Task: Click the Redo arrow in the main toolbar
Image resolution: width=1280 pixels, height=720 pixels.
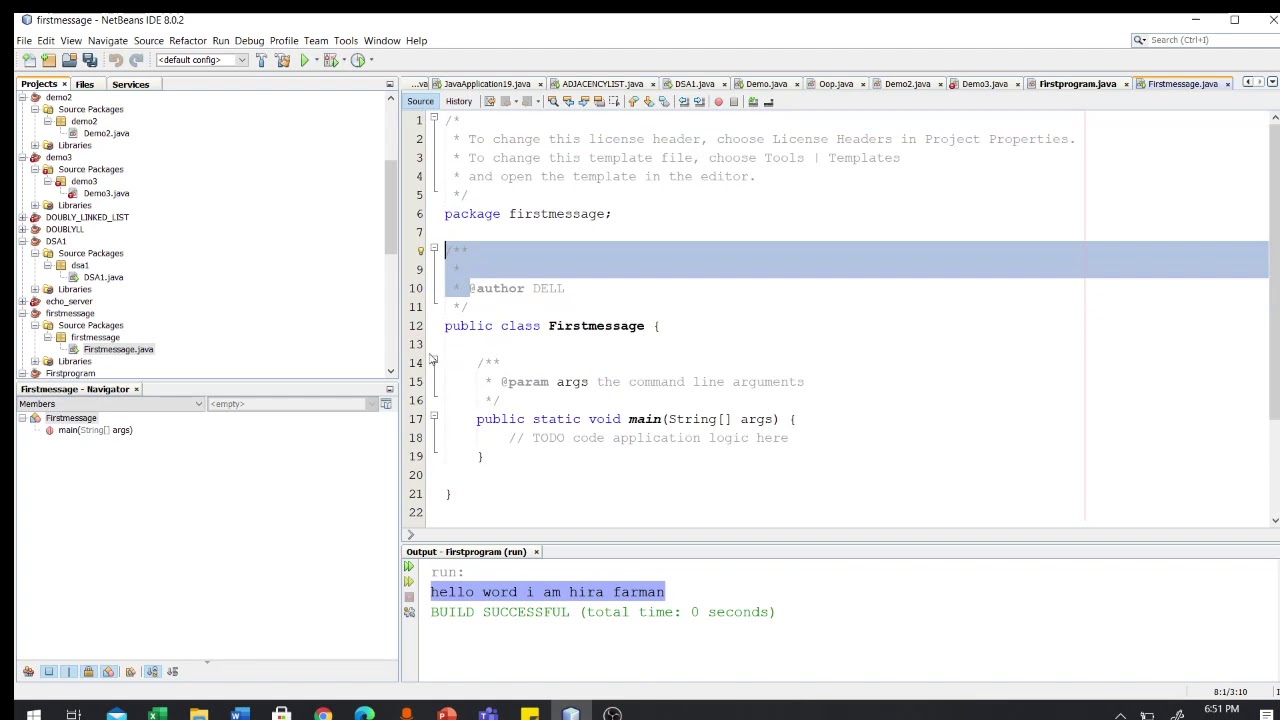Action: pyautogui.click(x=136, y=60)
